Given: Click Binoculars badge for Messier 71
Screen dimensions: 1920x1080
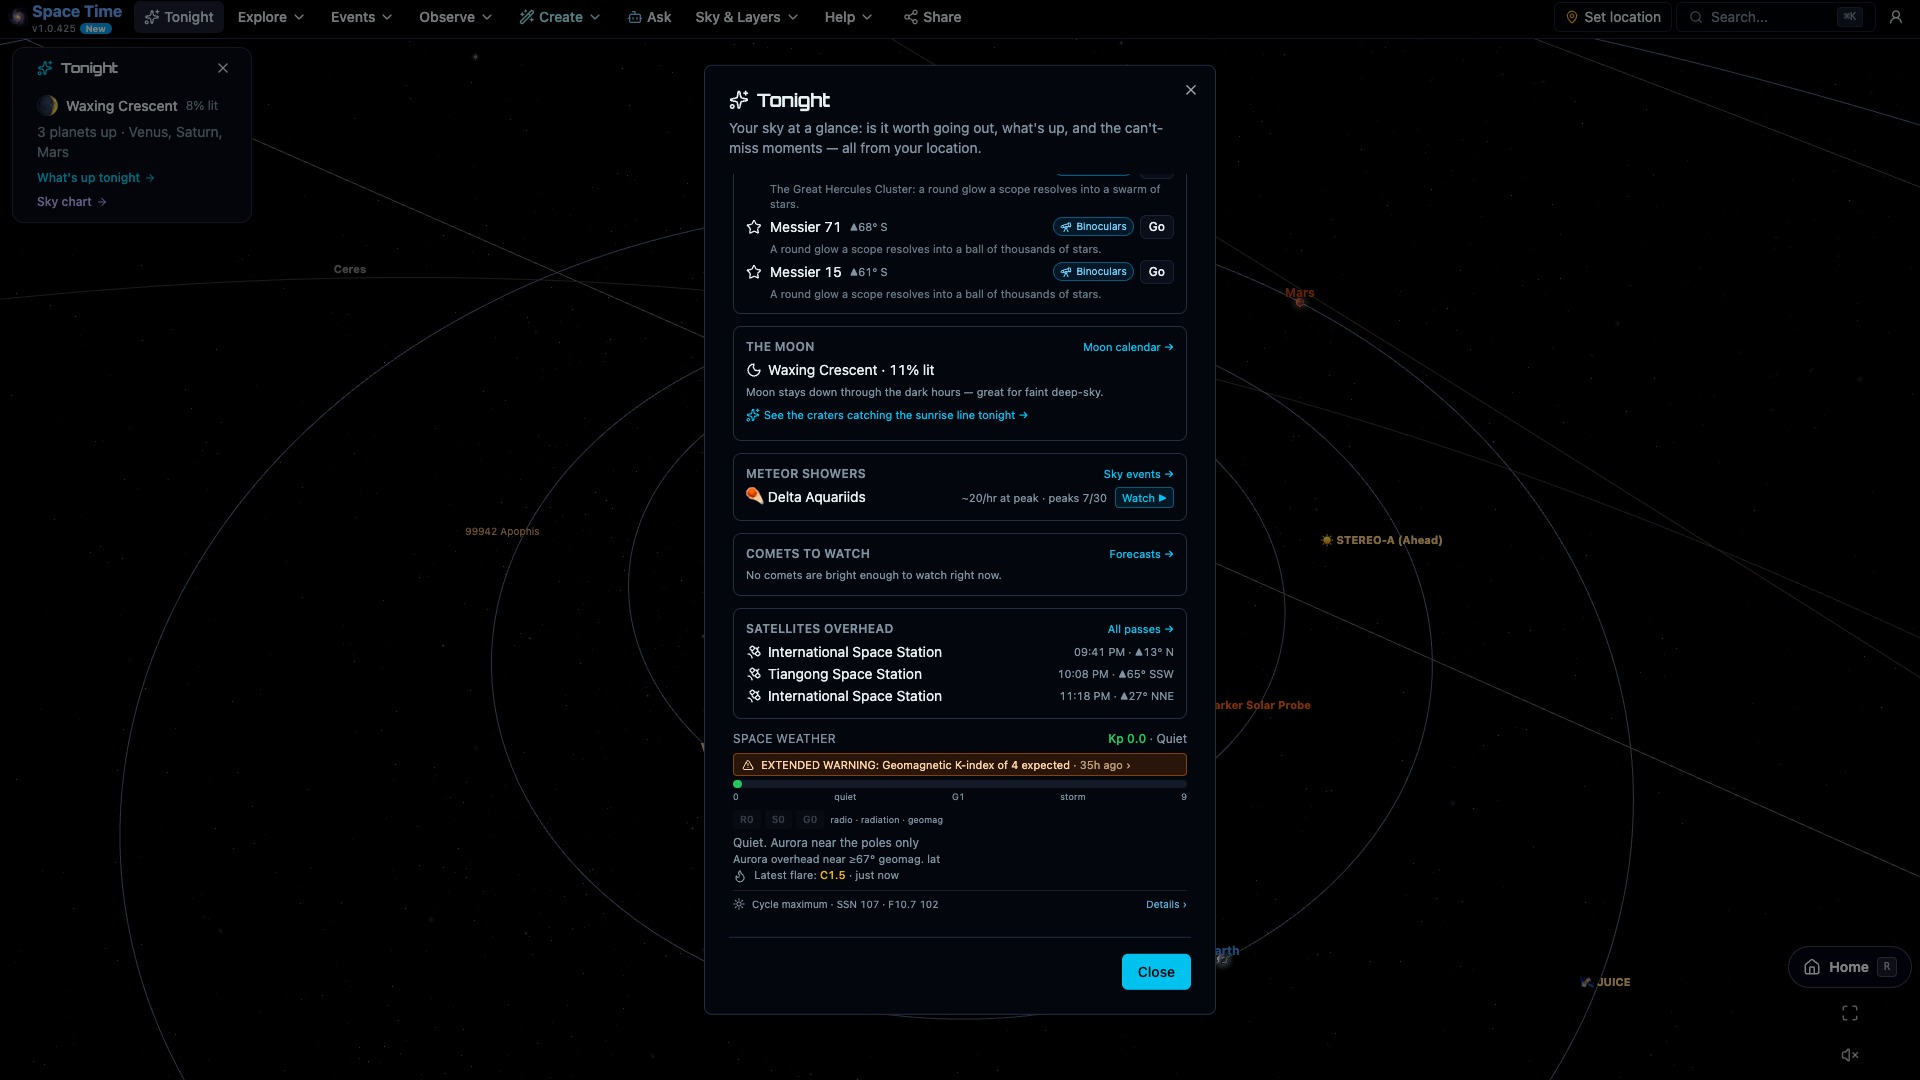Looking at the screenshot, I should click(x=1093, y=227).
